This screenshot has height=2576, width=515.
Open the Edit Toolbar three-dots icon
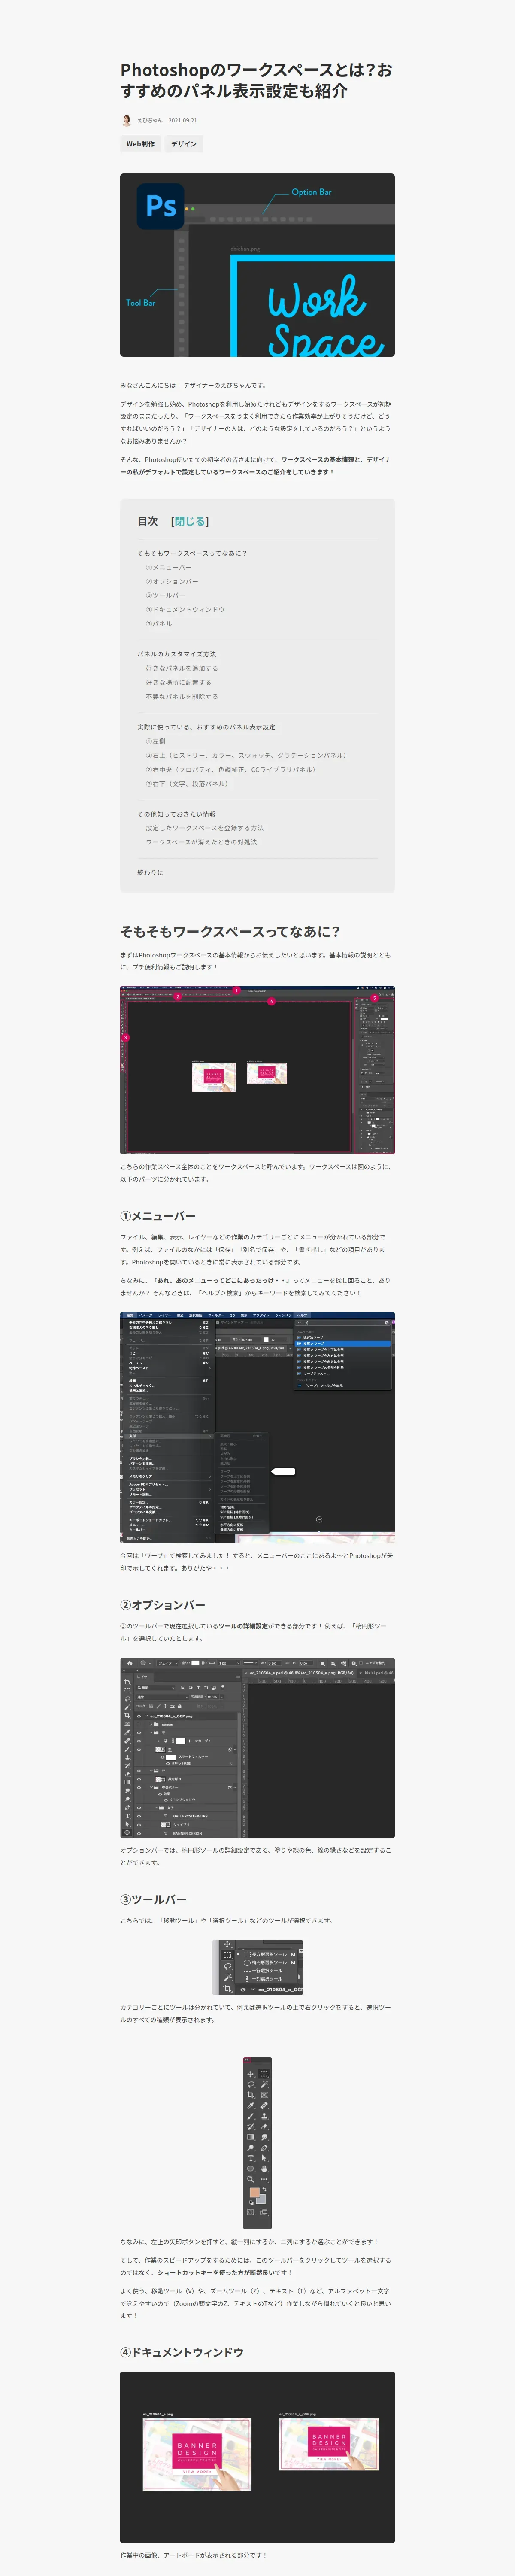tap(264, 2179)
